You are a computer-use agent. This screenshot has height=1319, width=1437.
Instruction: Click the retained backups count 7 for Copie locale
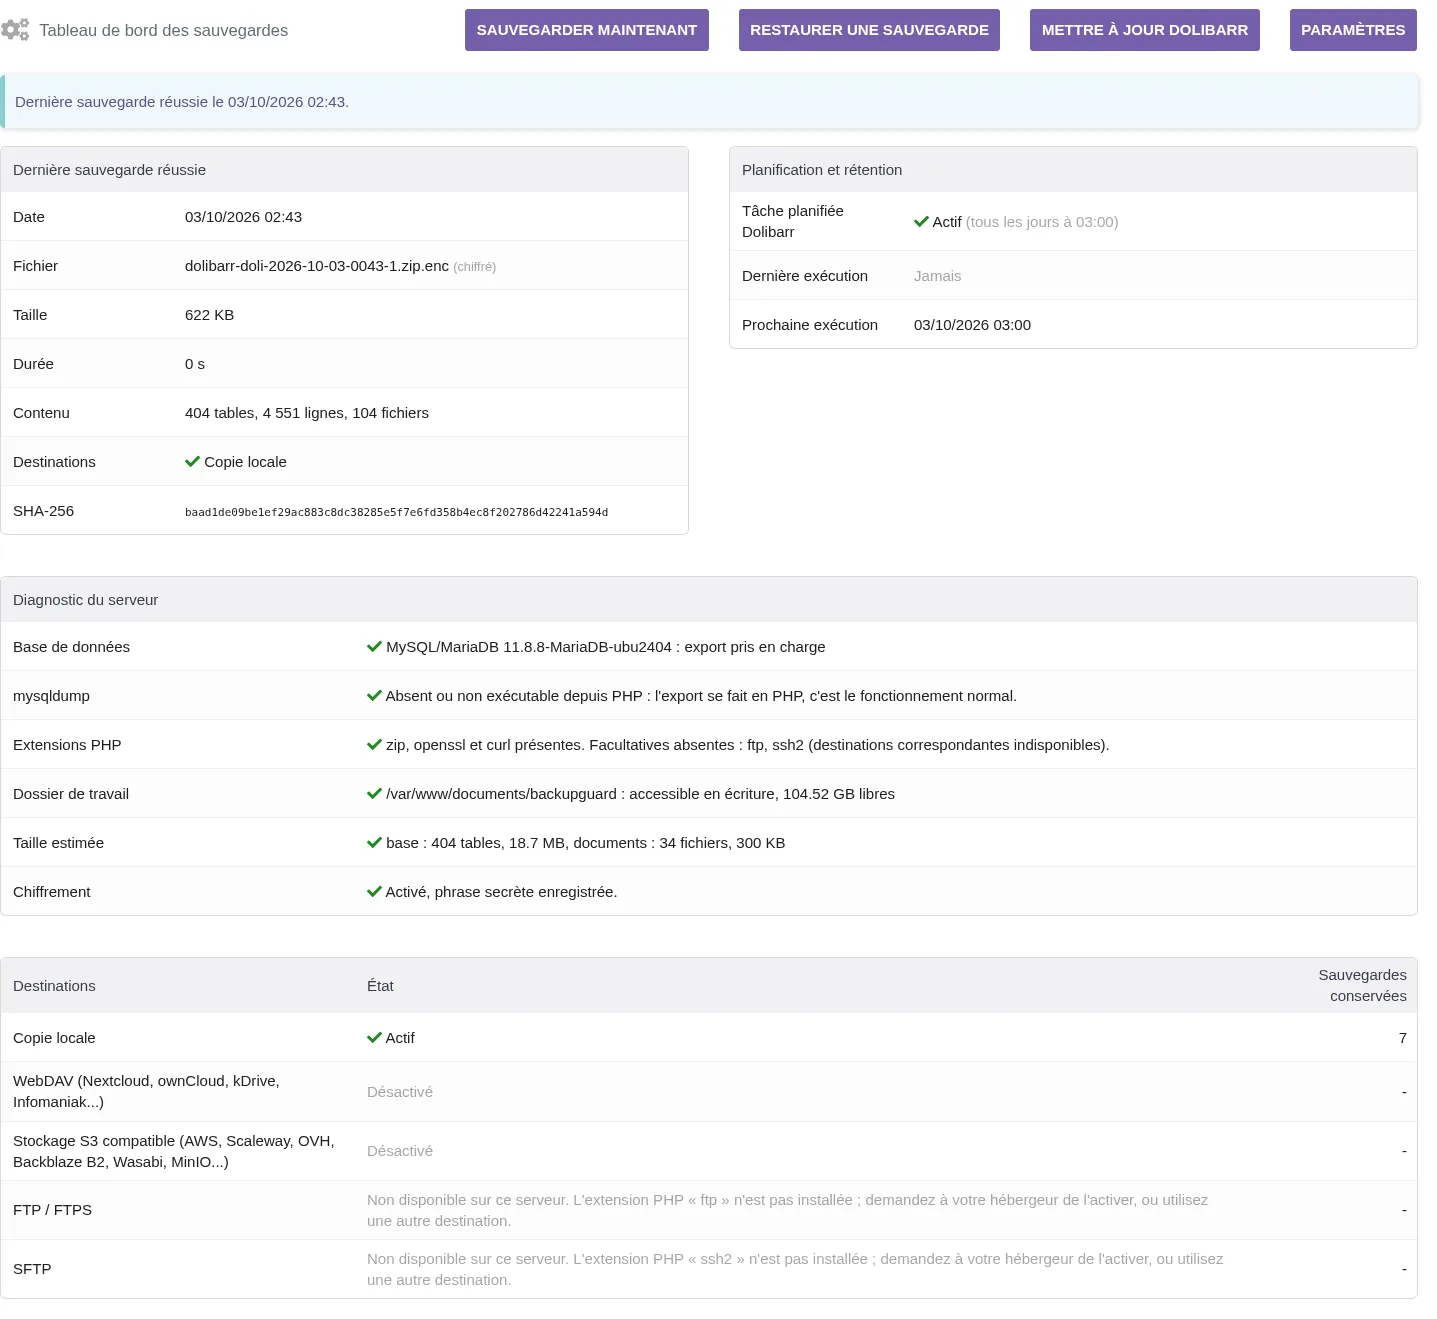1402,1038
